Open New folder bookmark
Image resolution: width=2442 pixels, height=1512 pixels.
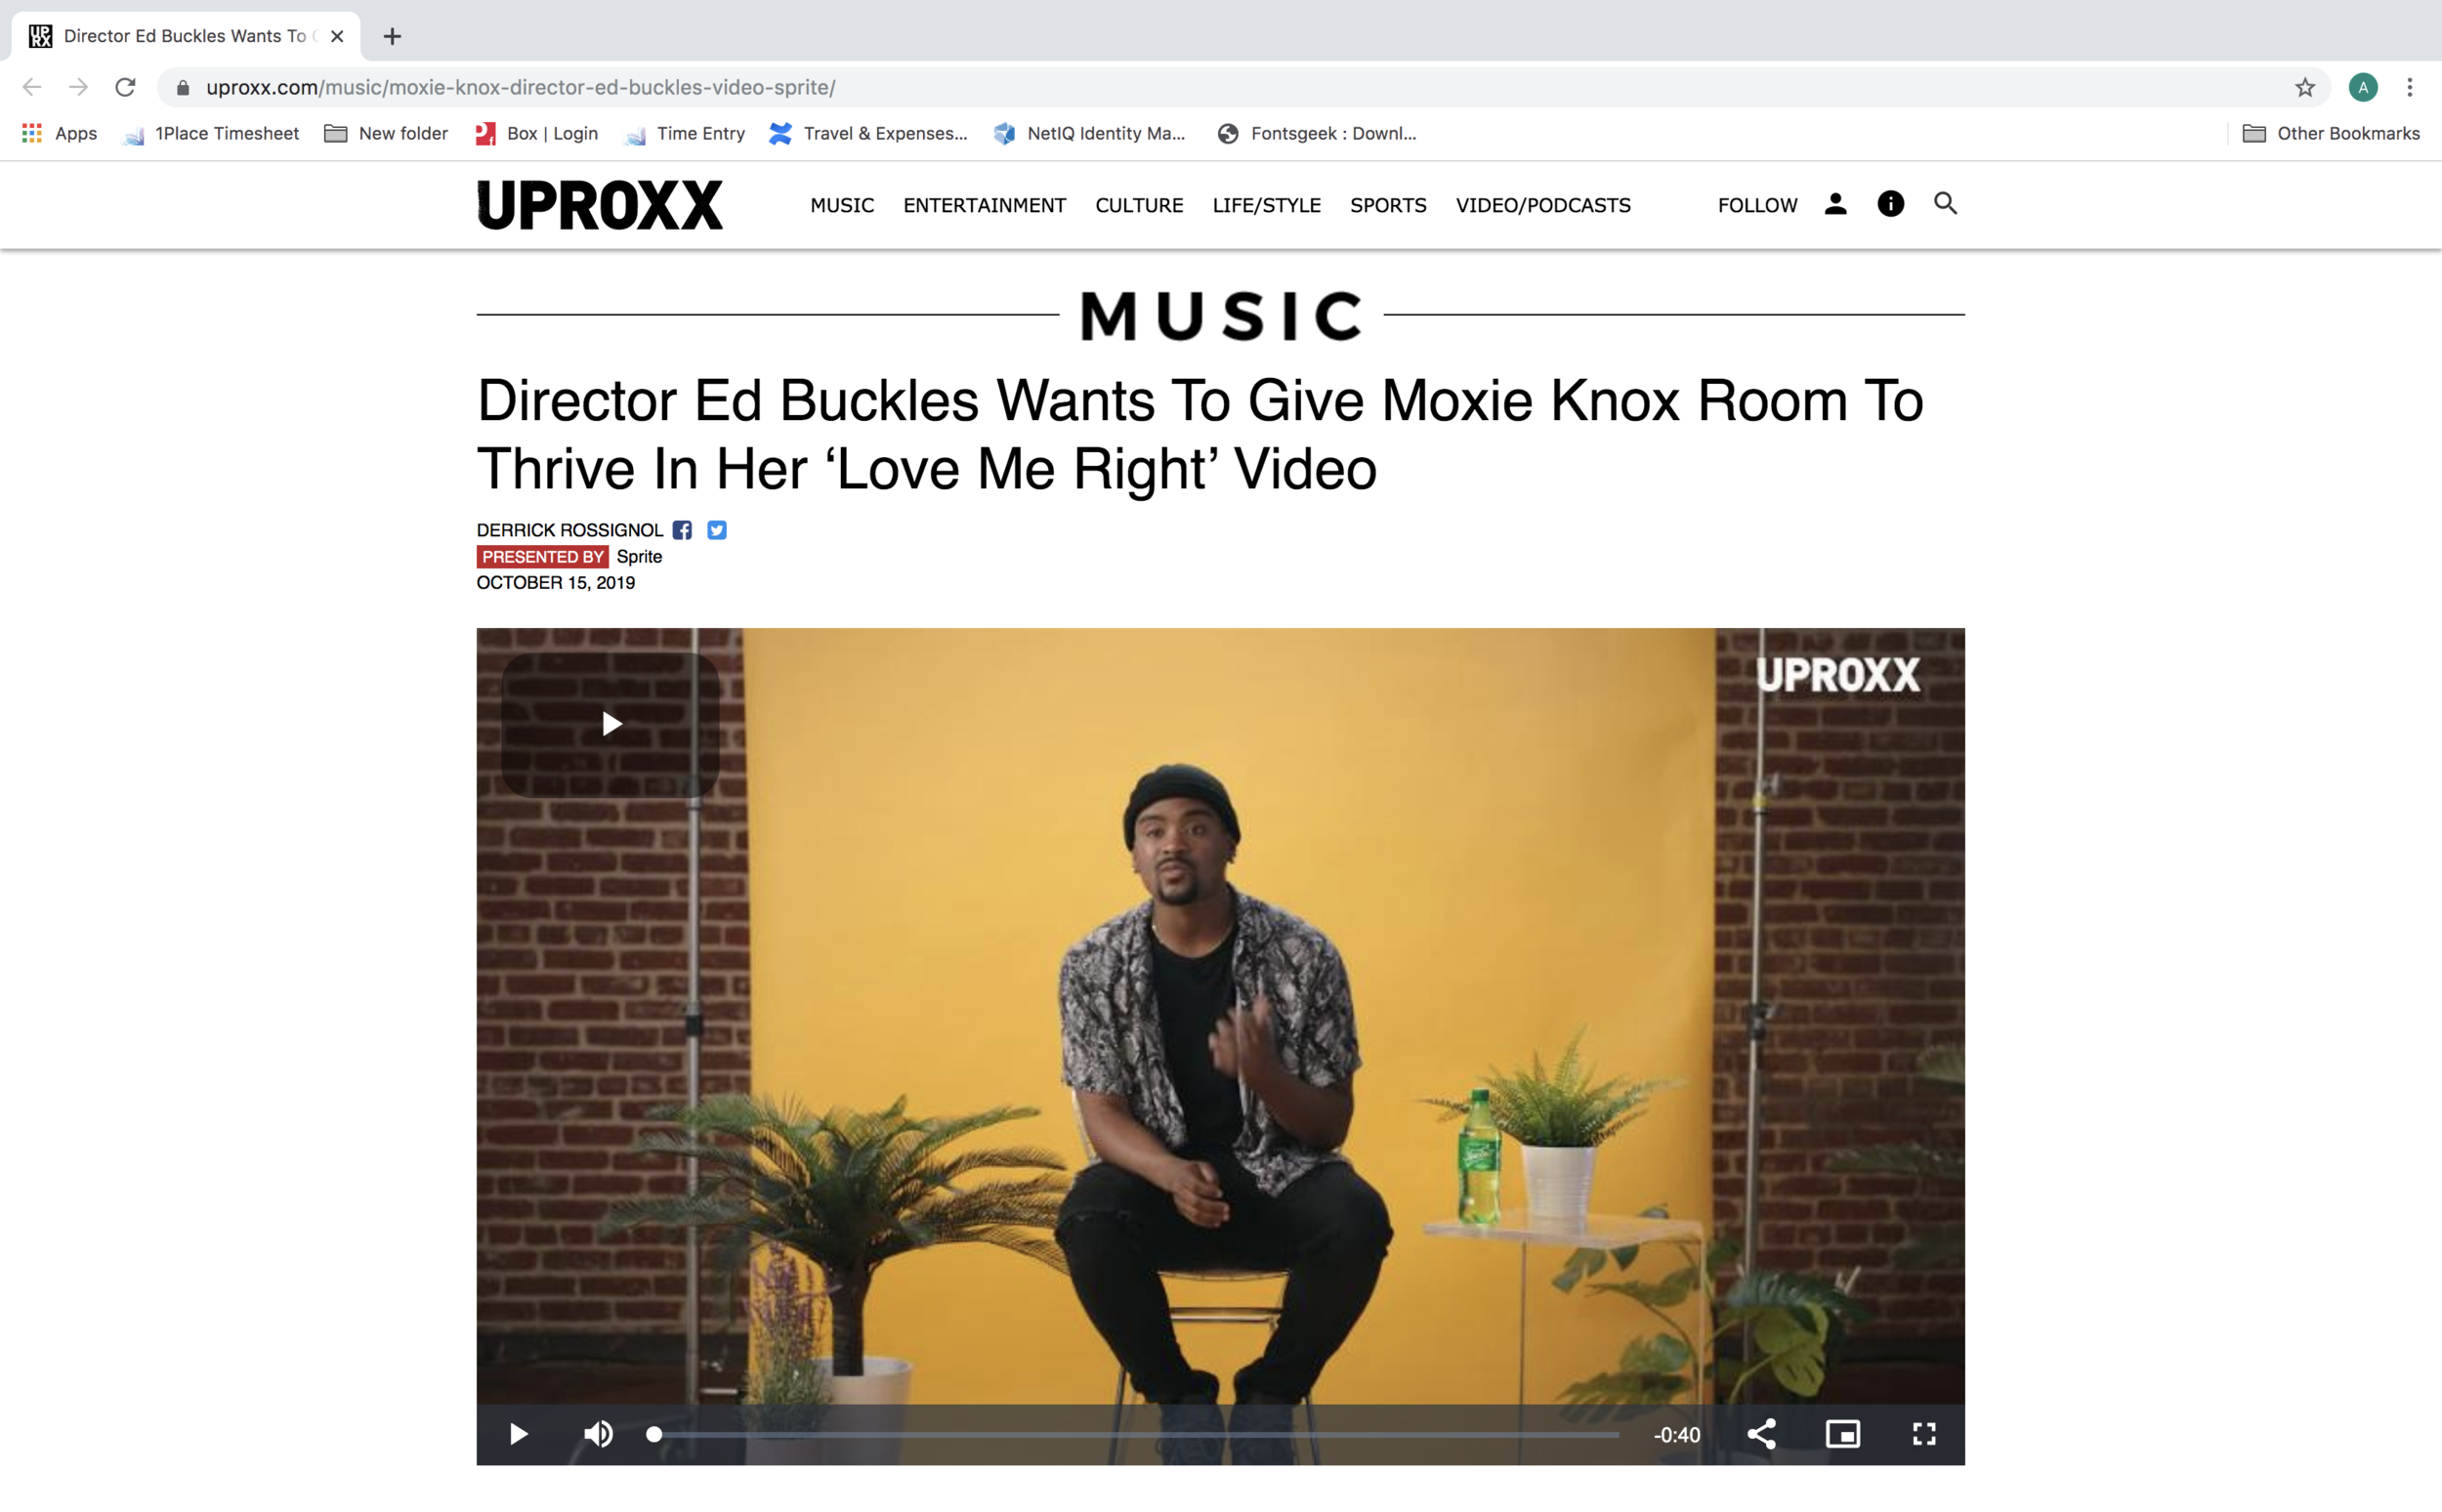point(386,134)
